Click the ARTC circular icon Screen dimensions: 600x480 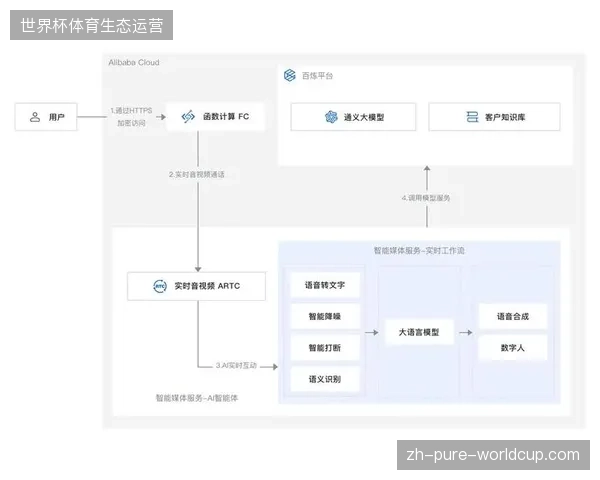coord(160,286)
